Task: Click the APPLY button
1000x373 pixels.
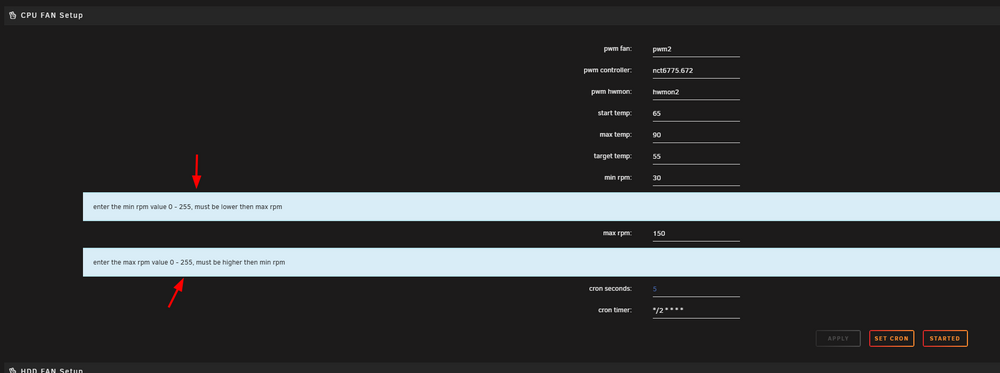Action: tap(838, 339)
